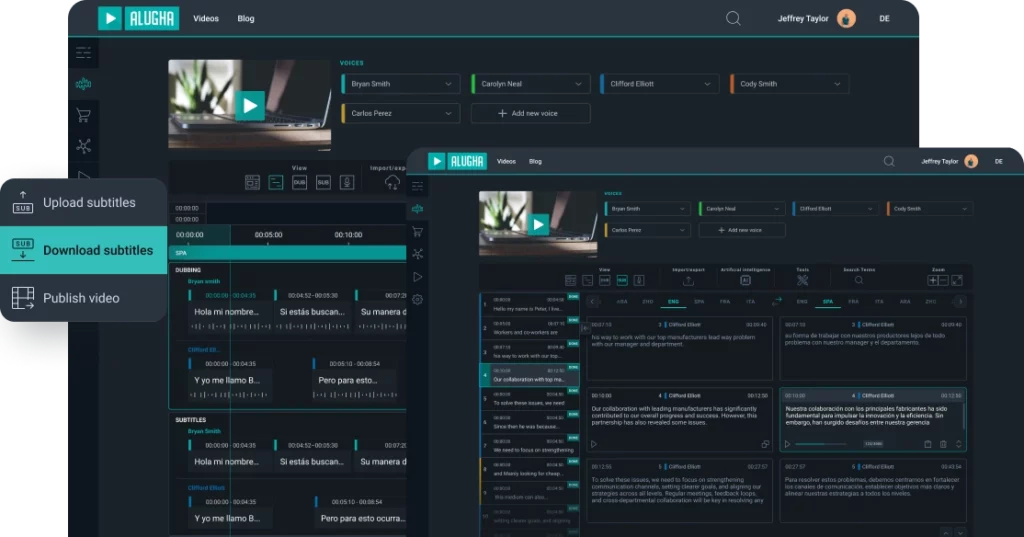Click the swap languages arrows icon
The width and height of the screenshot is (1024, 537).
(777, 301)
